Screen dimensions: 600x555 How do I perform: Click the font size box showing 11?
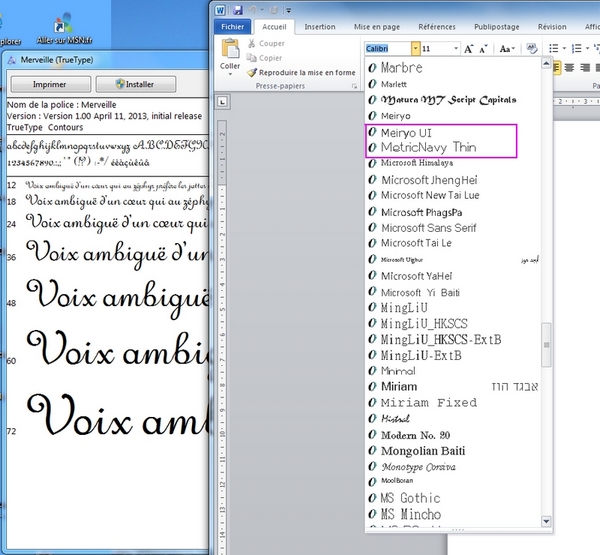coord(437,49)
